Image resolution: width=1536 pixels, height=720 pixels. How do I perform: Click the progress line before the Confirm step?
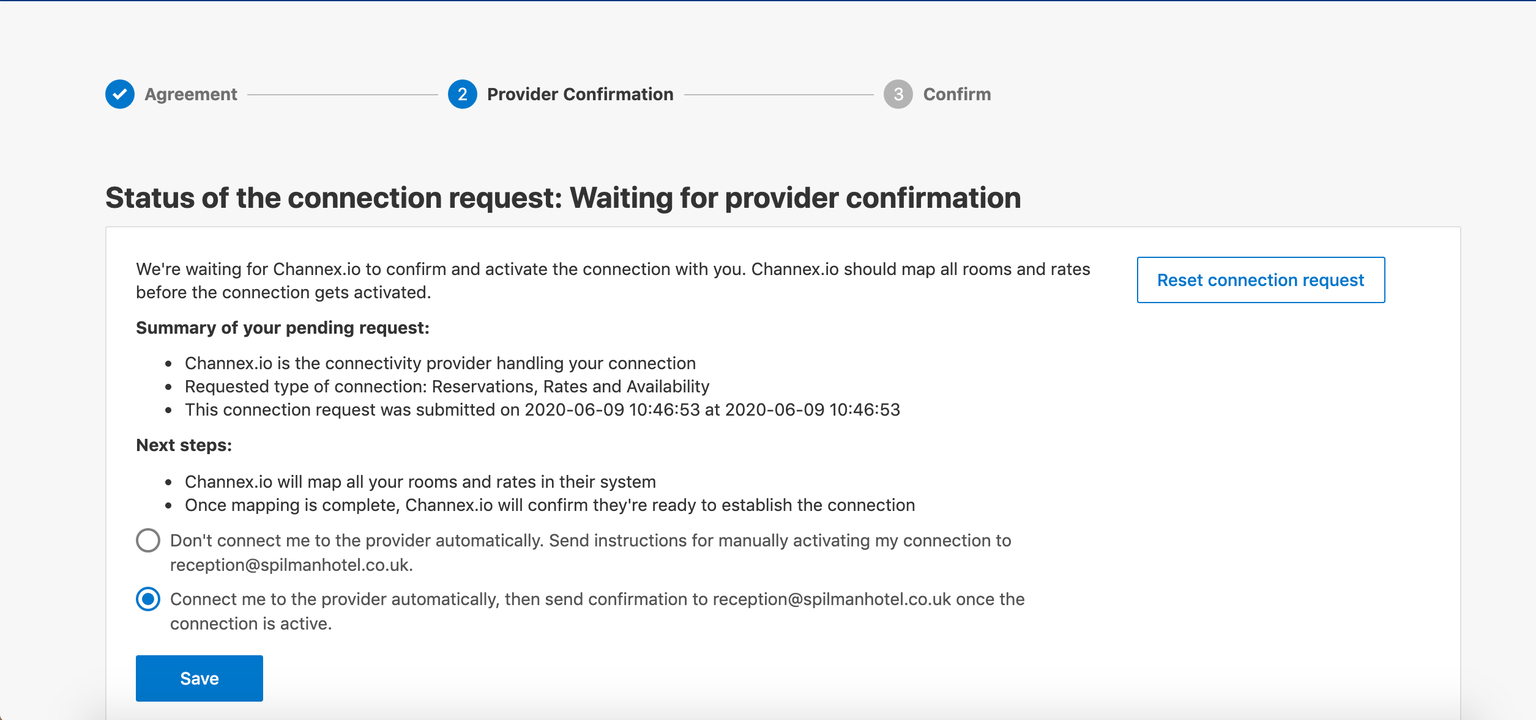(x=779, y=95)
